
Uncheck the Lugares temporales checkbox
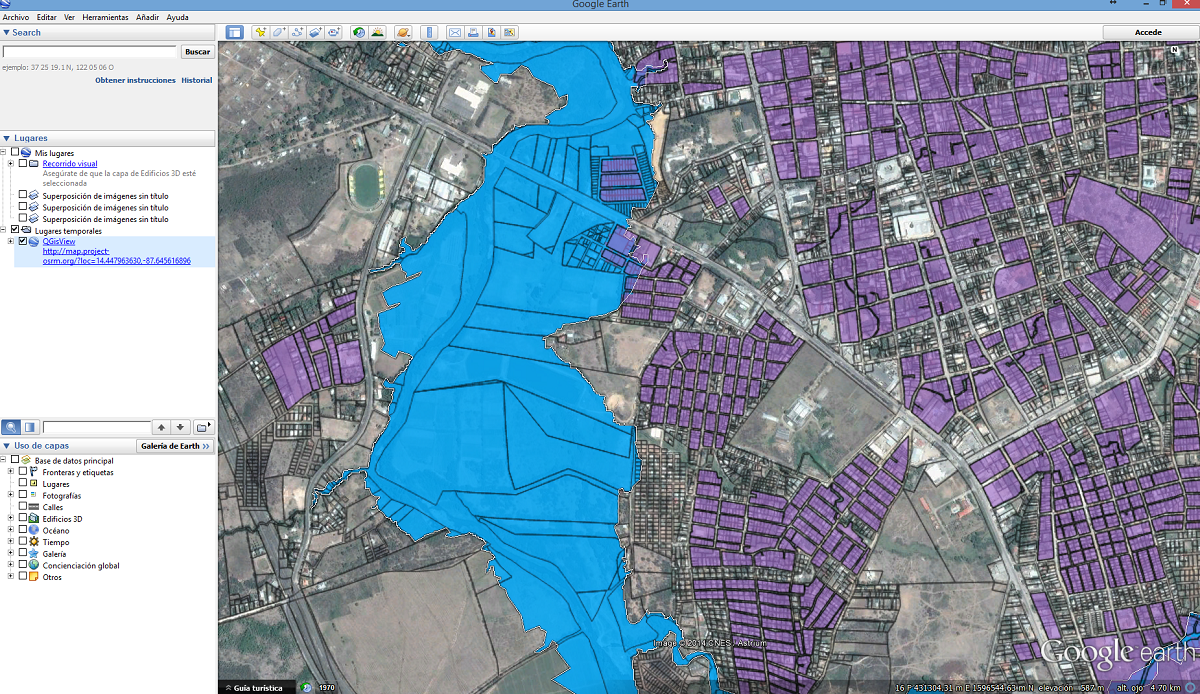15,231
